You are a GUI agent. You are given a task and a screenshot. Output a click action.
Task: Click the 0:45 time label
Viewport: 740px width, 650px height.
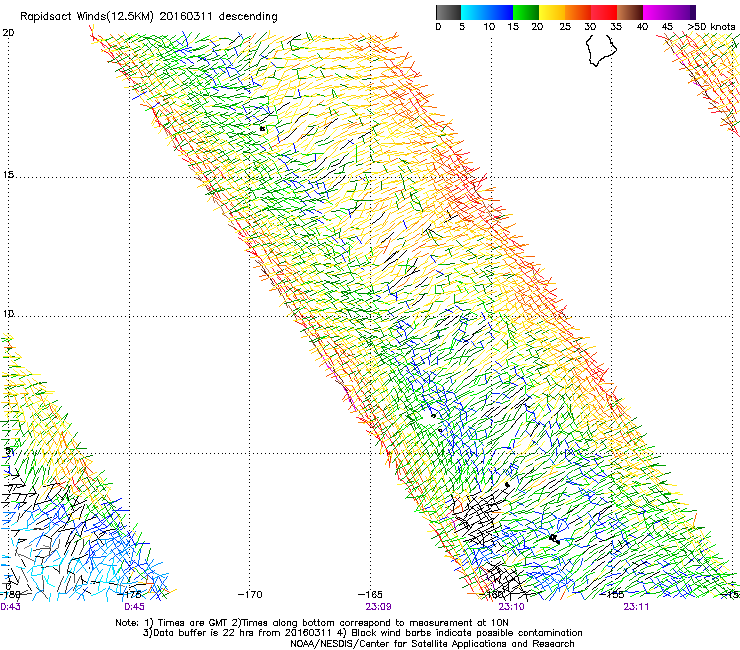point(135,607)
